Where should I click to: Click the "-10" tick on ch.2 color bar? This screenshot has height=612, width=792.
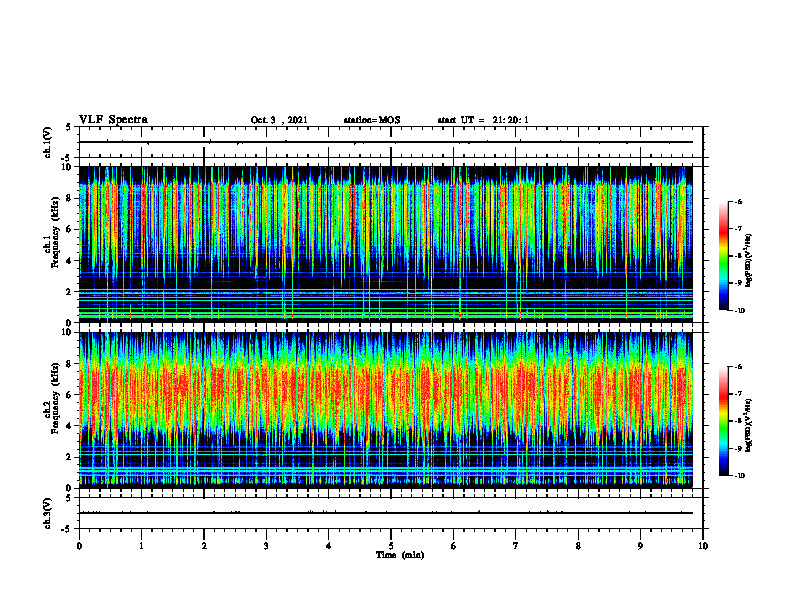click(740, 476)
